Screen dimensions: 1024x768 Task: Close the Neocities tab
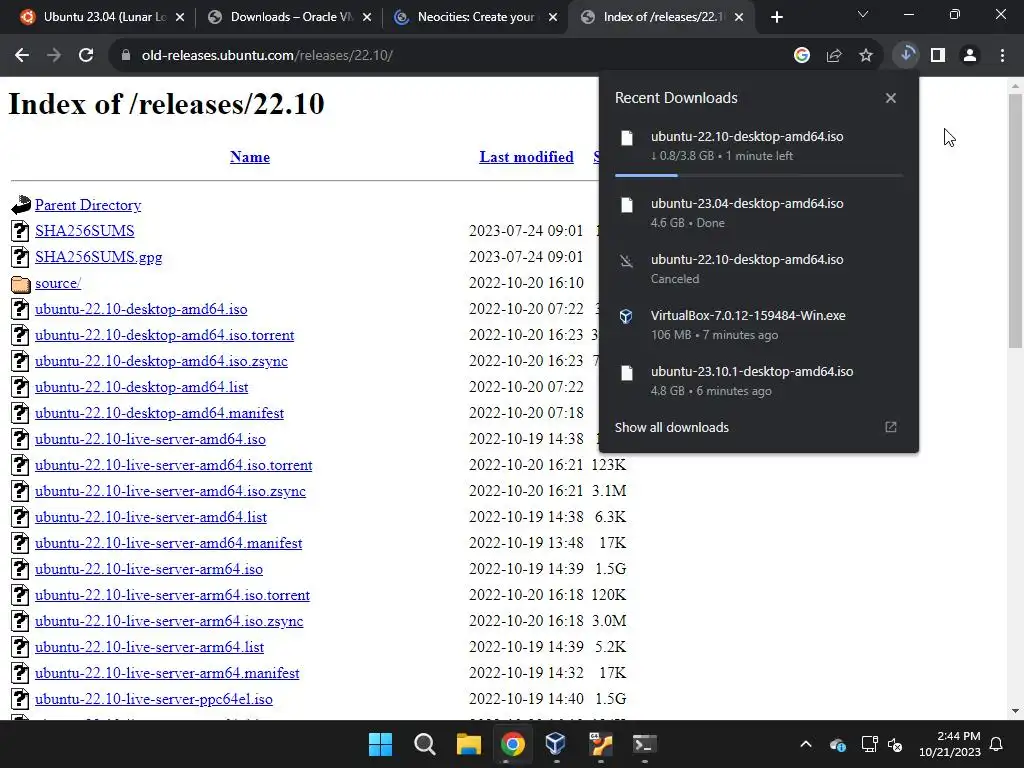(553, 18)
